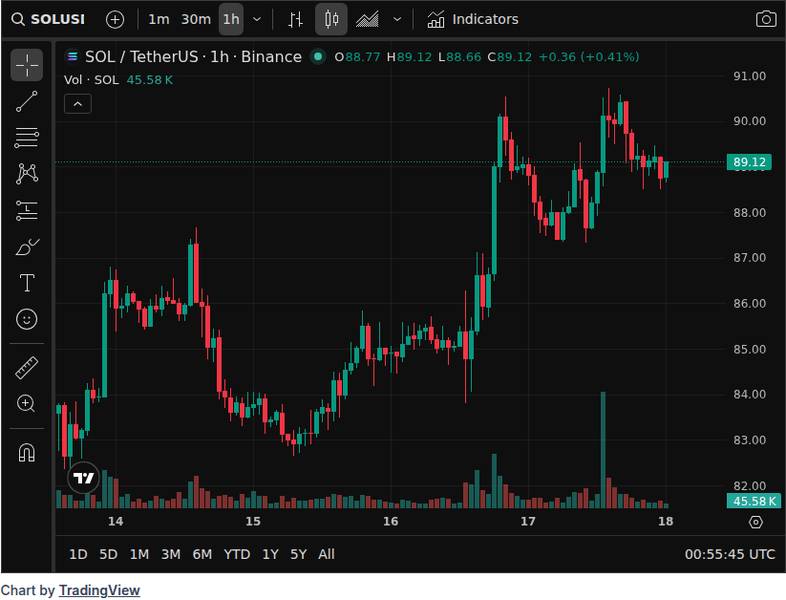The image size is (786, 600).
Task: Open symbol search for SOLUSDT
Action: pyautogui.click(x=48, y=20)
